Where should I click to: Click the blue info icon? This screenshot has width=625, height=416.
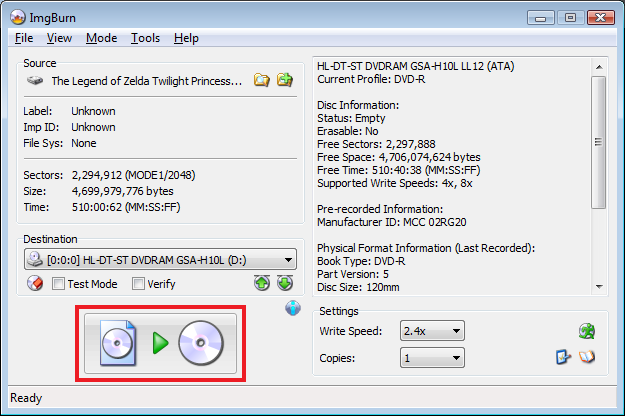(x=293, y=308)
